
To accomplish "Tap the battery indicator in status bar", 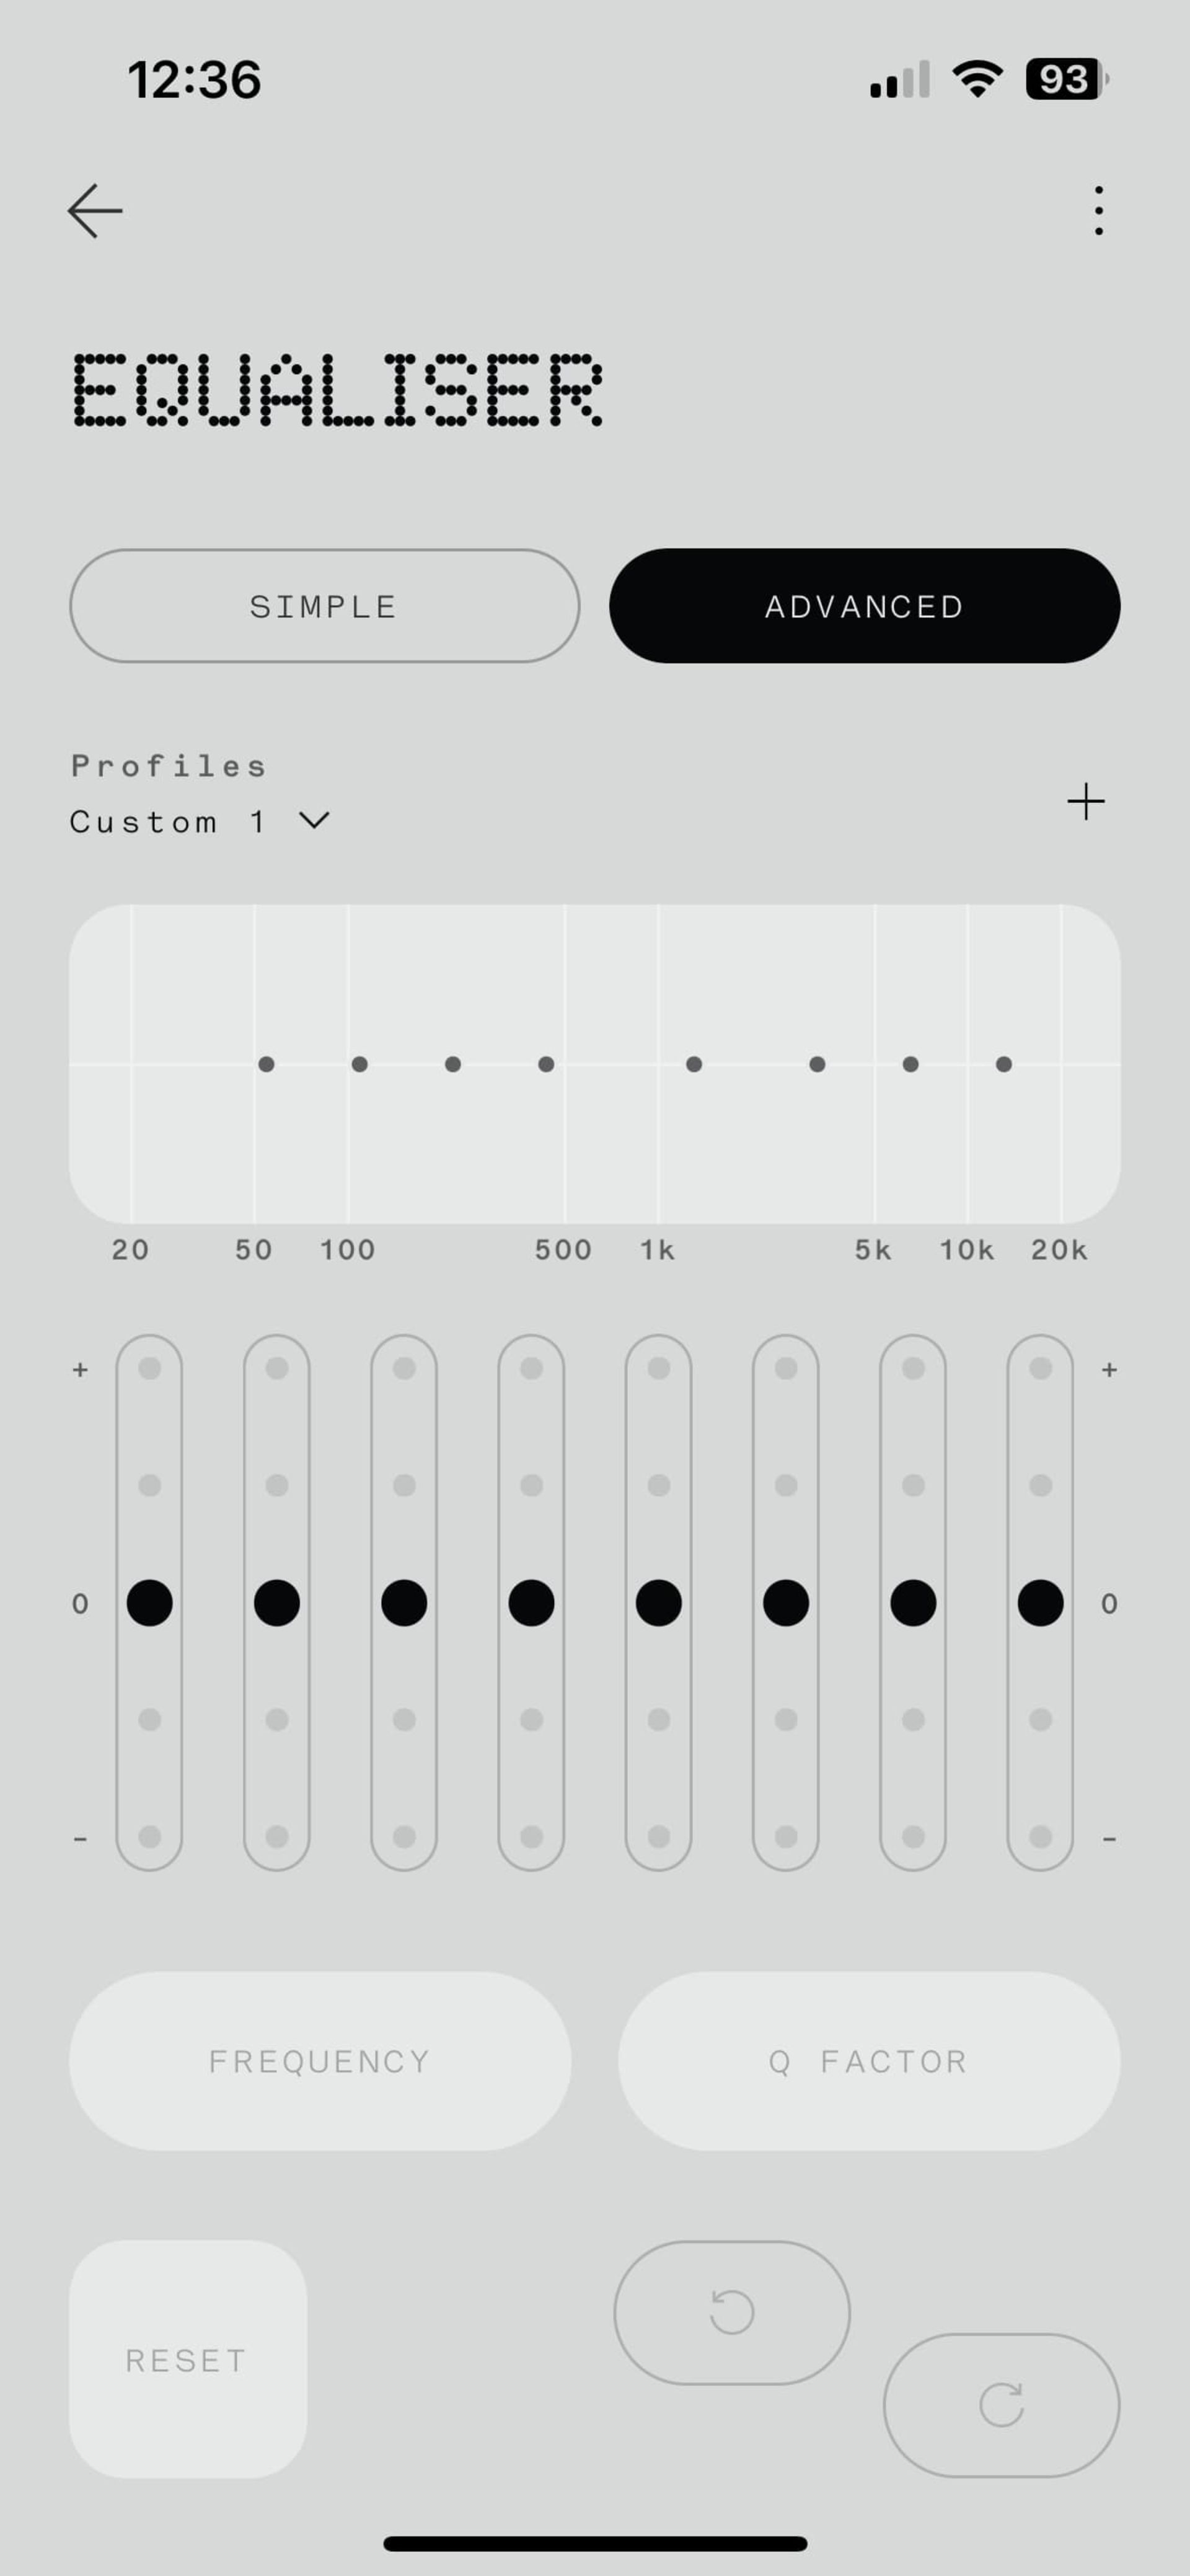I will (x=1066, y=79).
